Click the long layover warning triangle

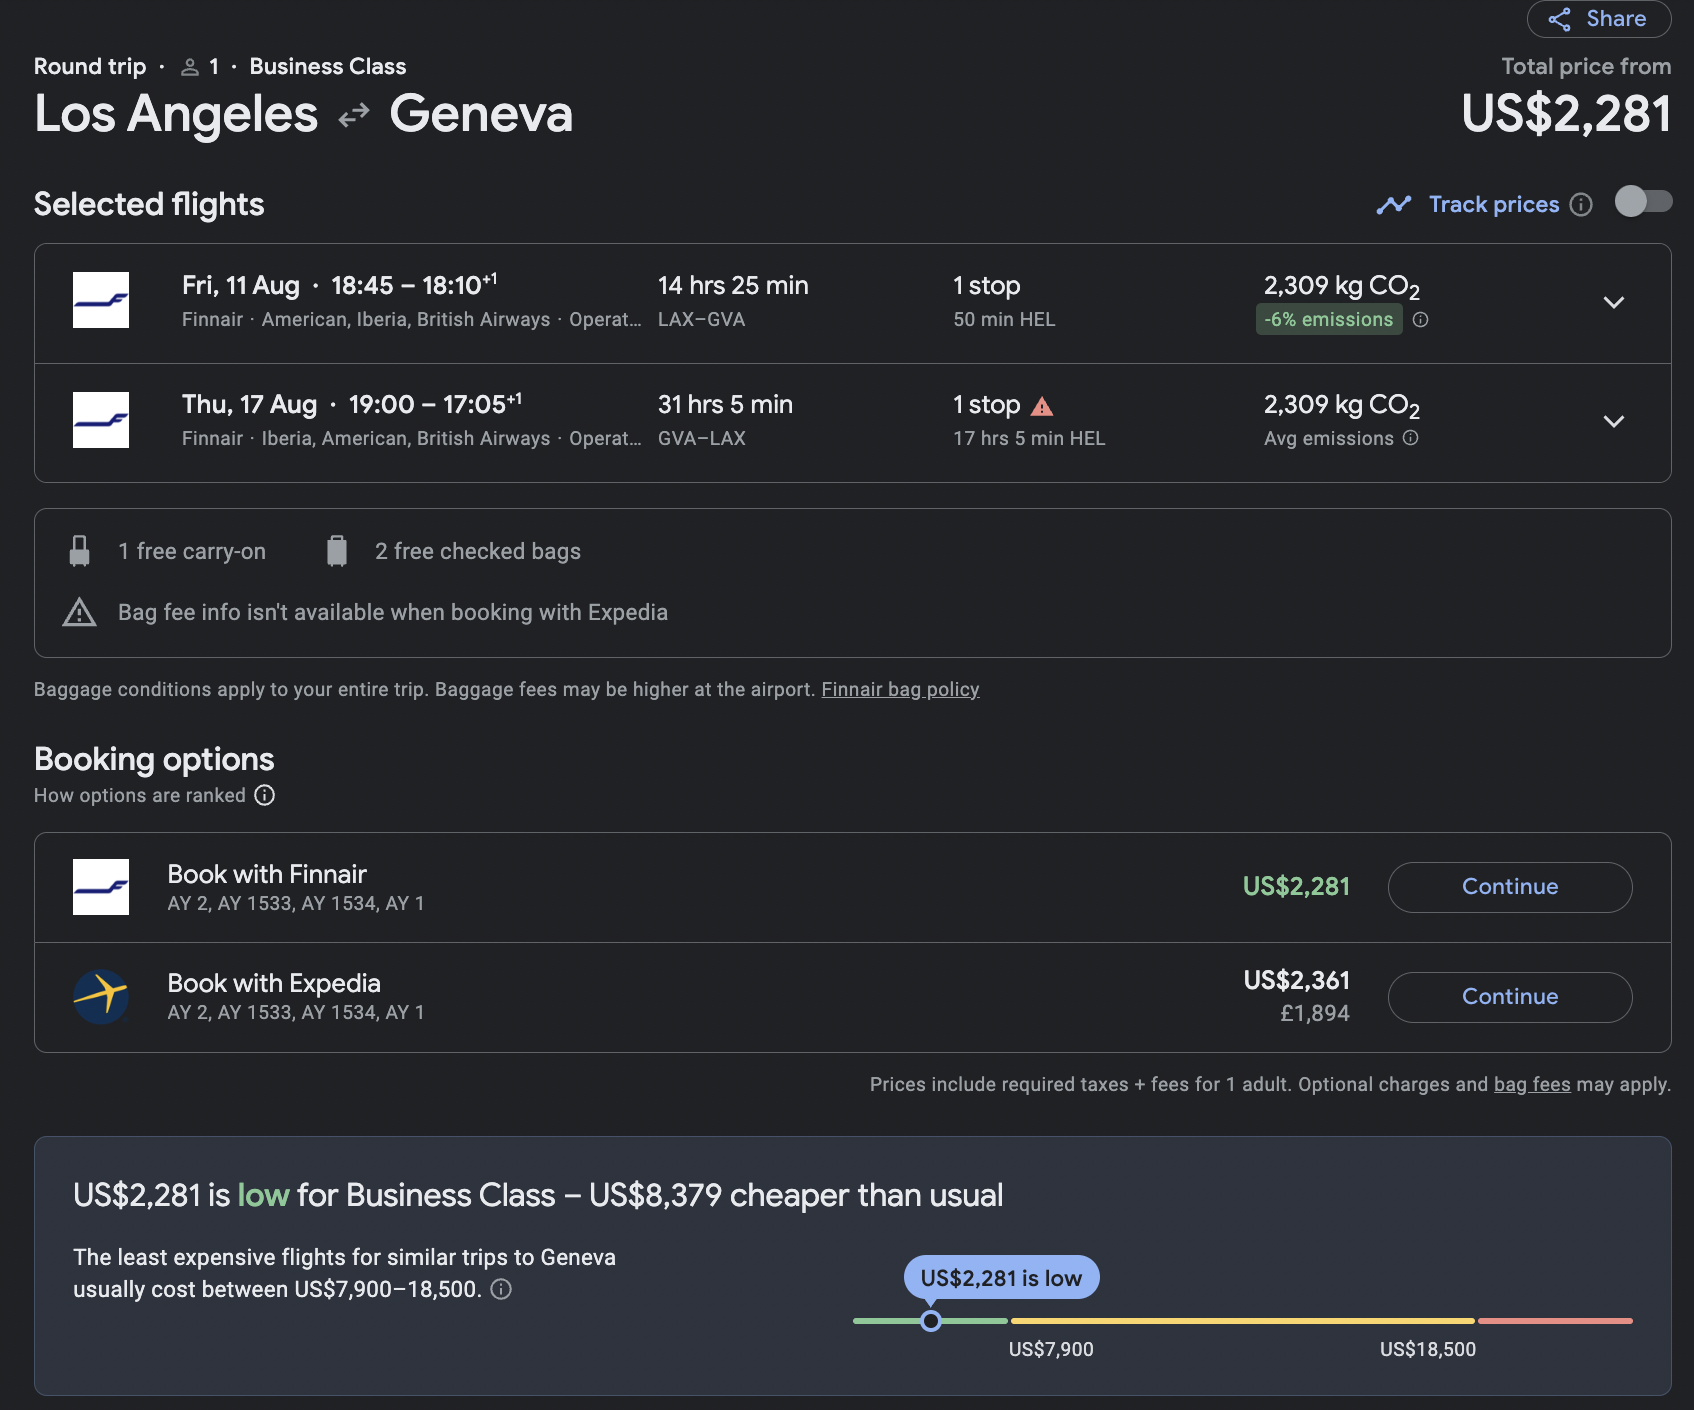point(1042,406)
